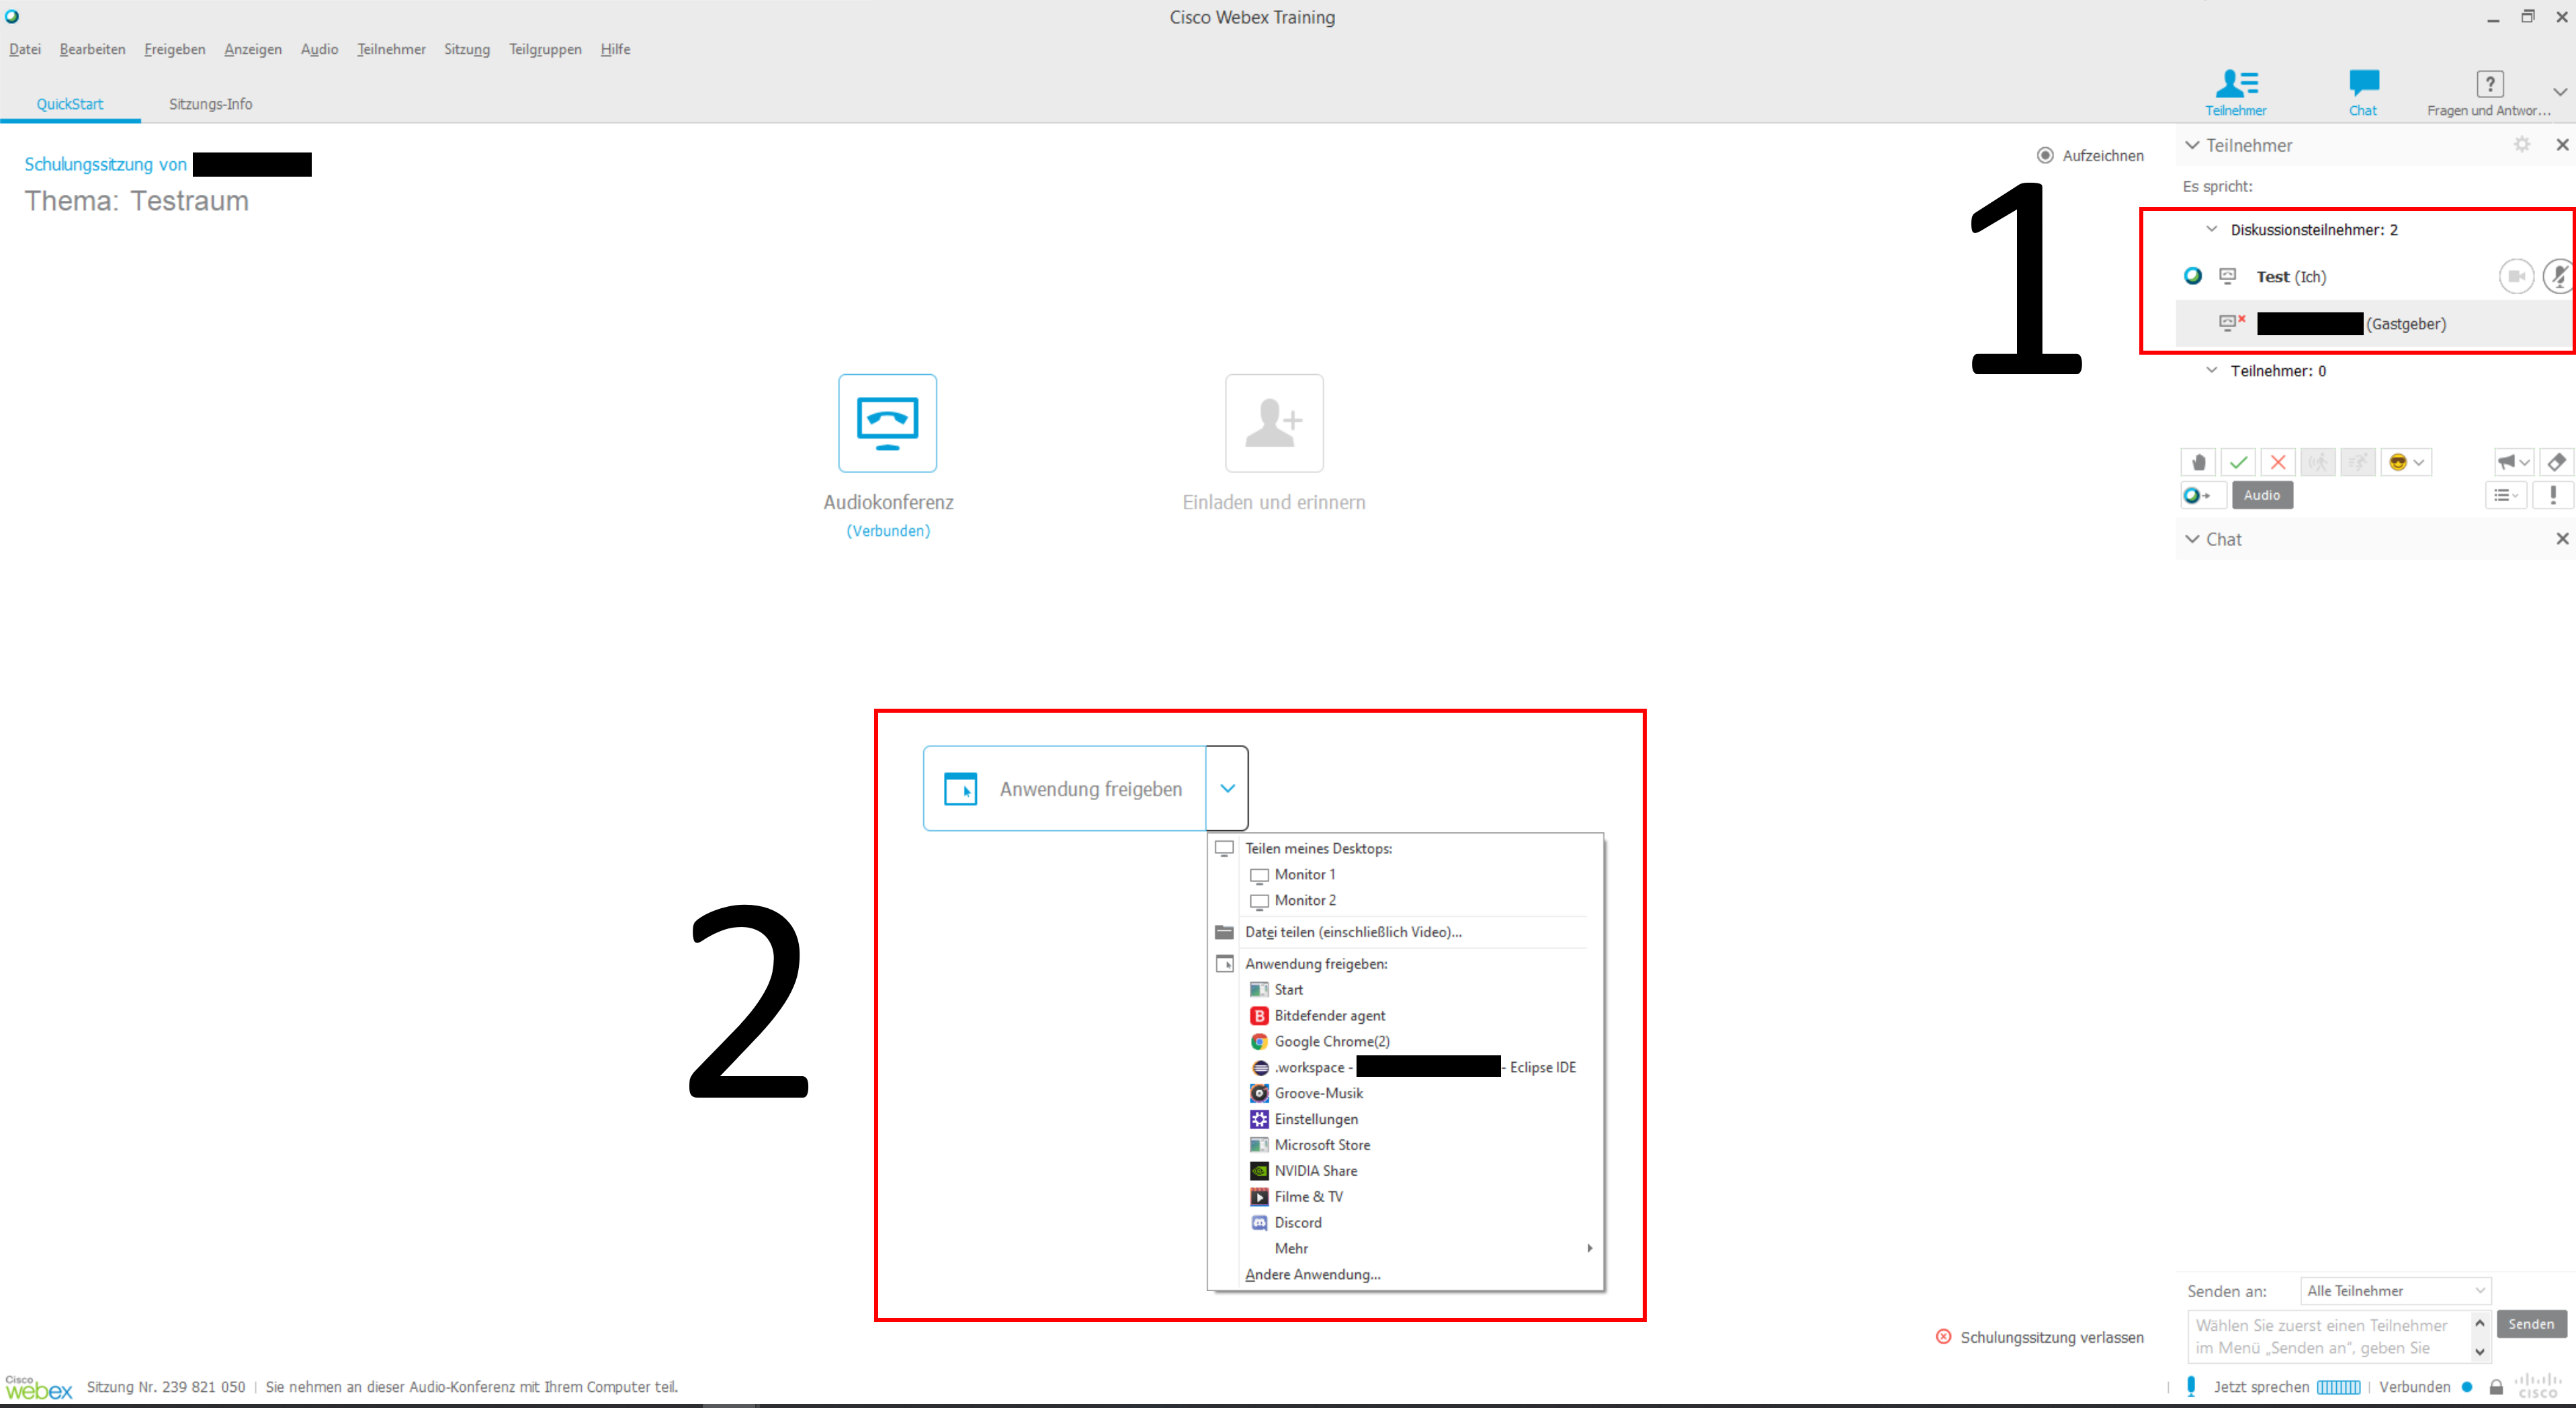Raise hand with the hand icon
Screen dimensions: 2576x1408
(2198, 462)
